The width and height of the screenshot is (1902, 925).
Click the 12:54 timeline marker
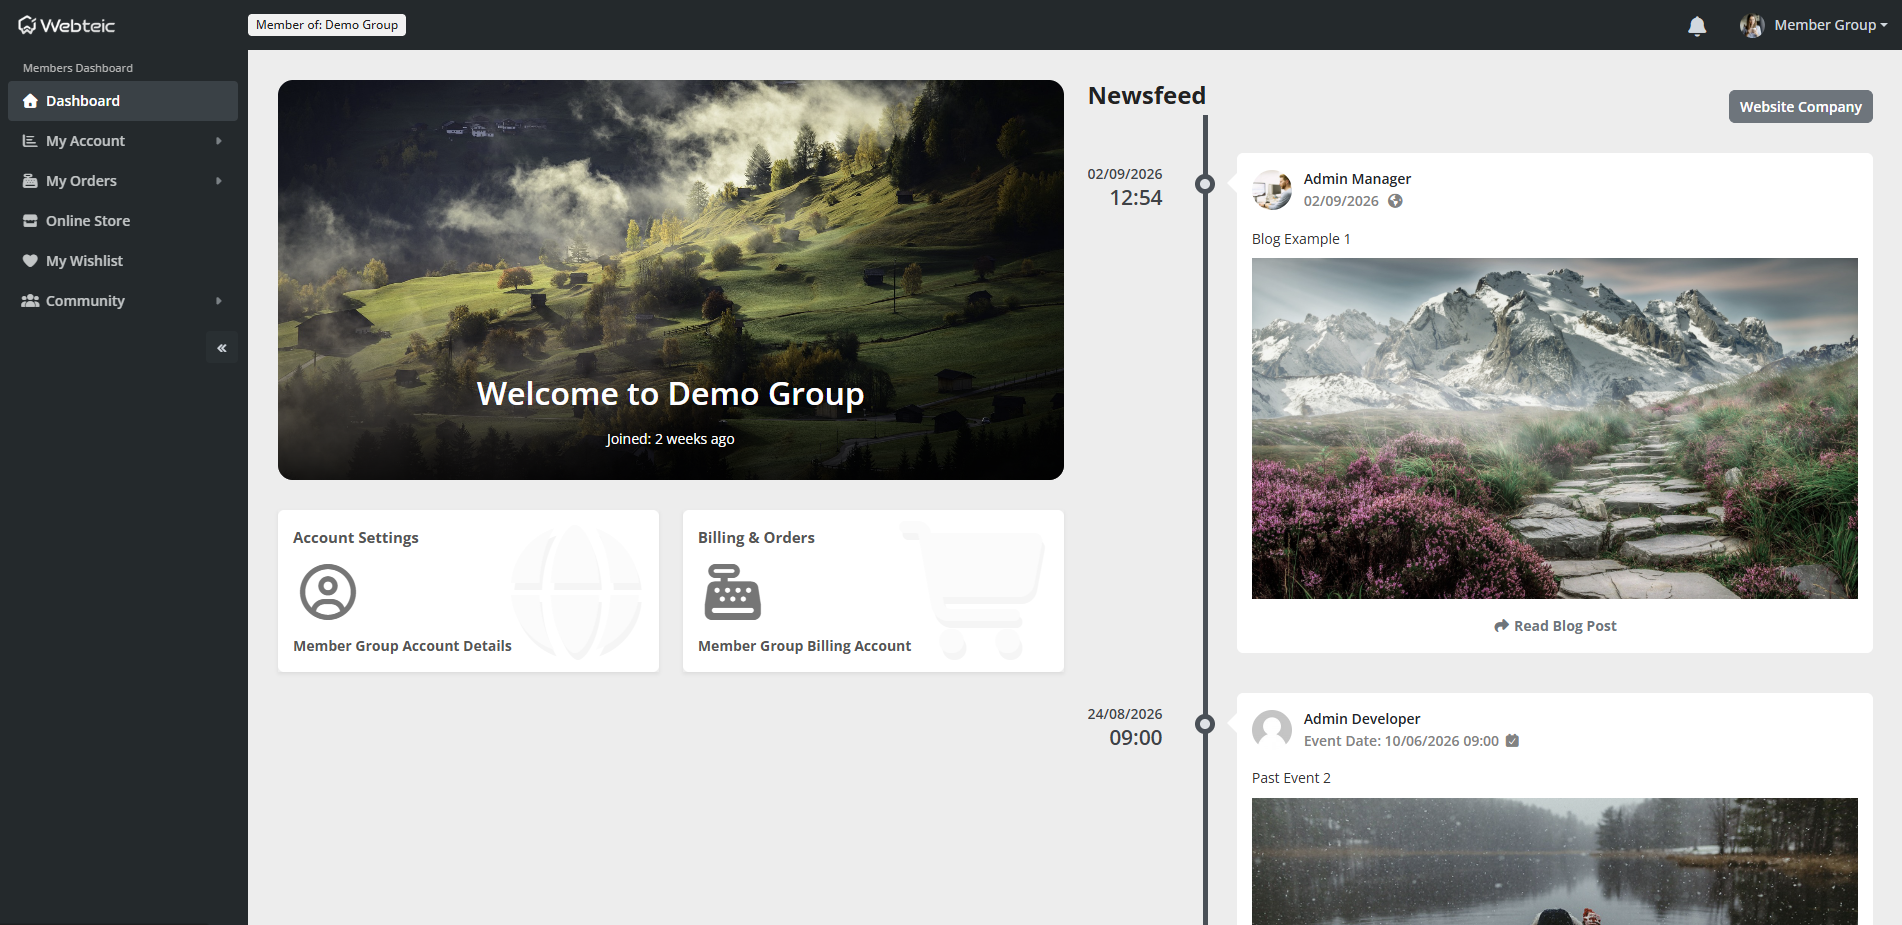(1205, 184)
